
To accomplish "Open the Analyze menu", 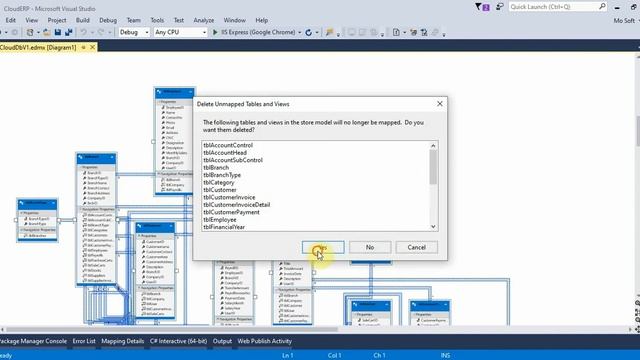I will [204, 20].
